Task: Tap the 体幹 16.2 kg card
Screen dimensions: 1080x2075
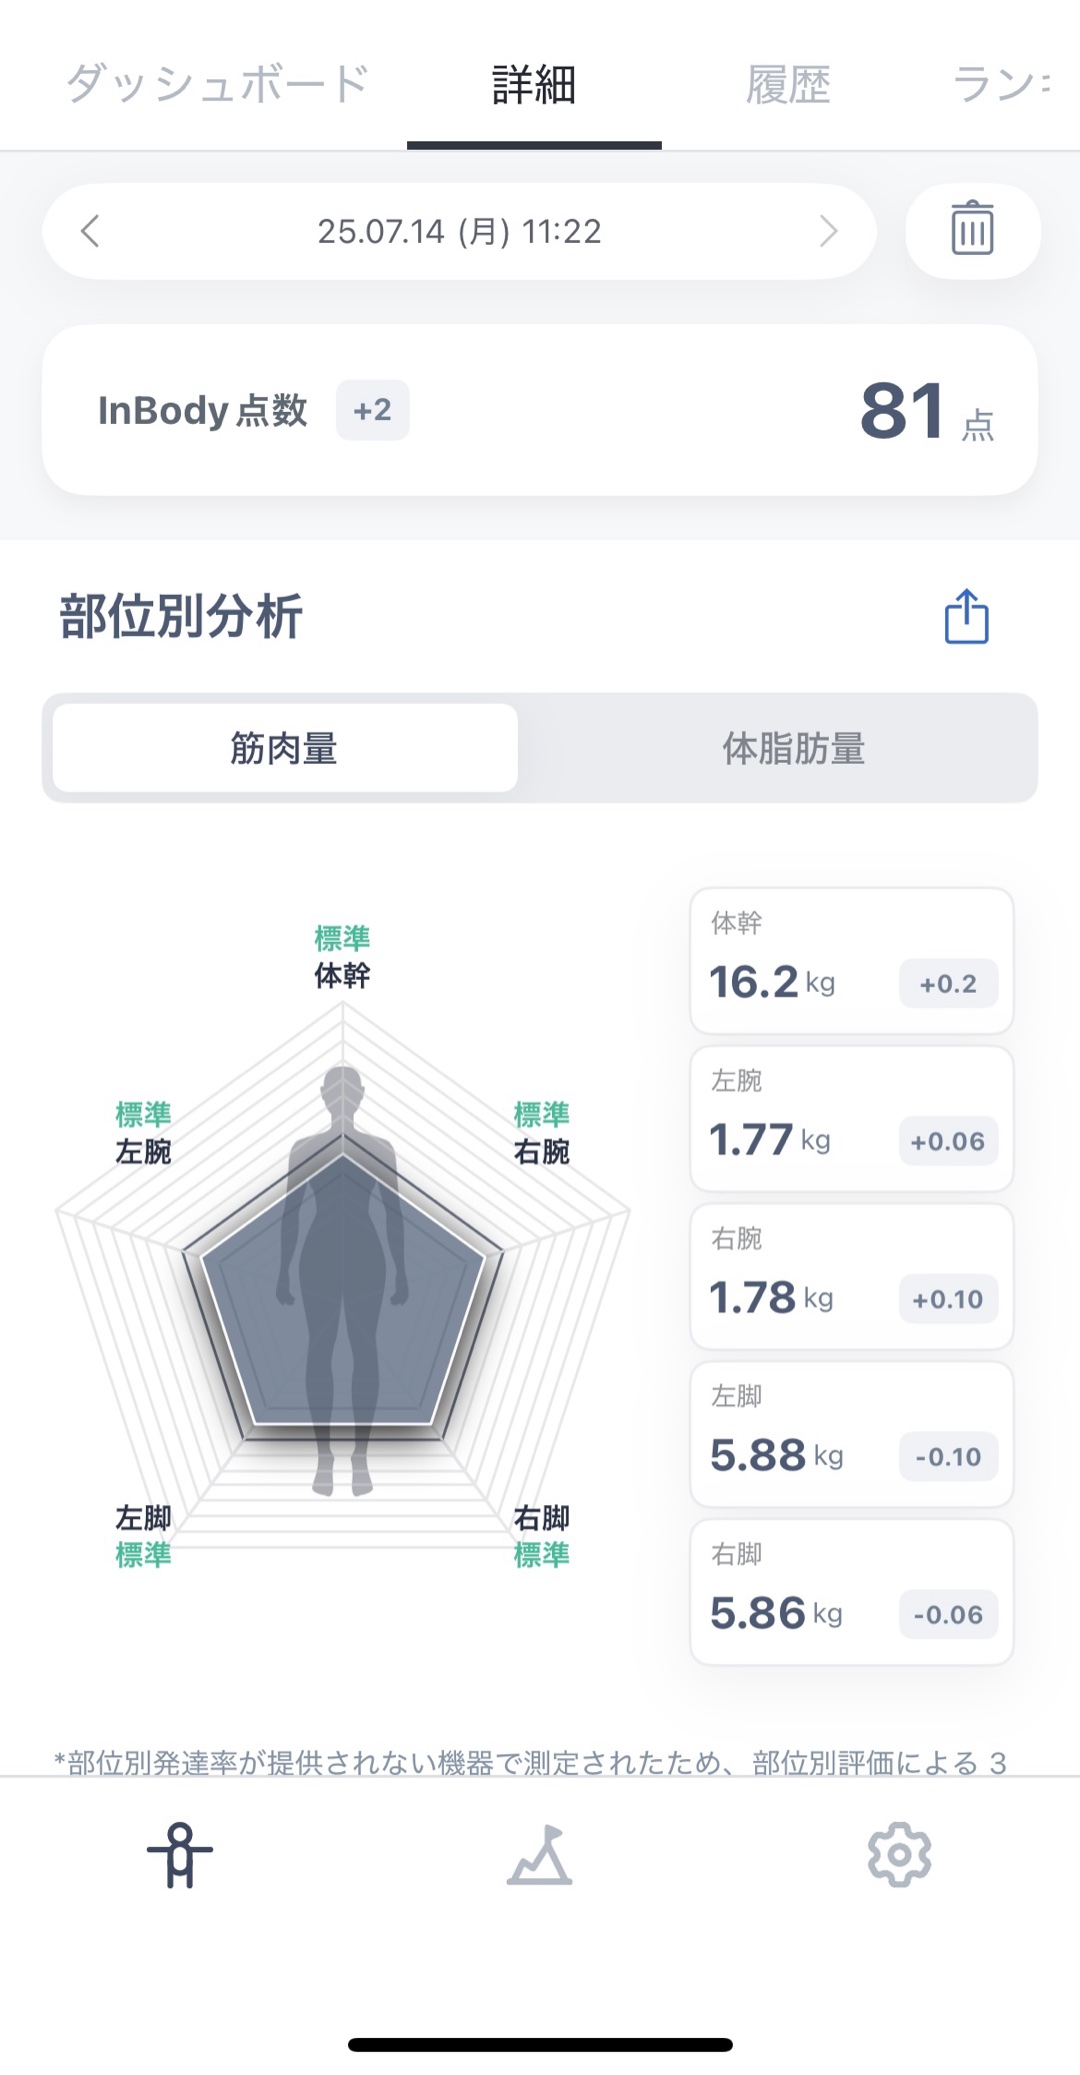Action: 851,960
